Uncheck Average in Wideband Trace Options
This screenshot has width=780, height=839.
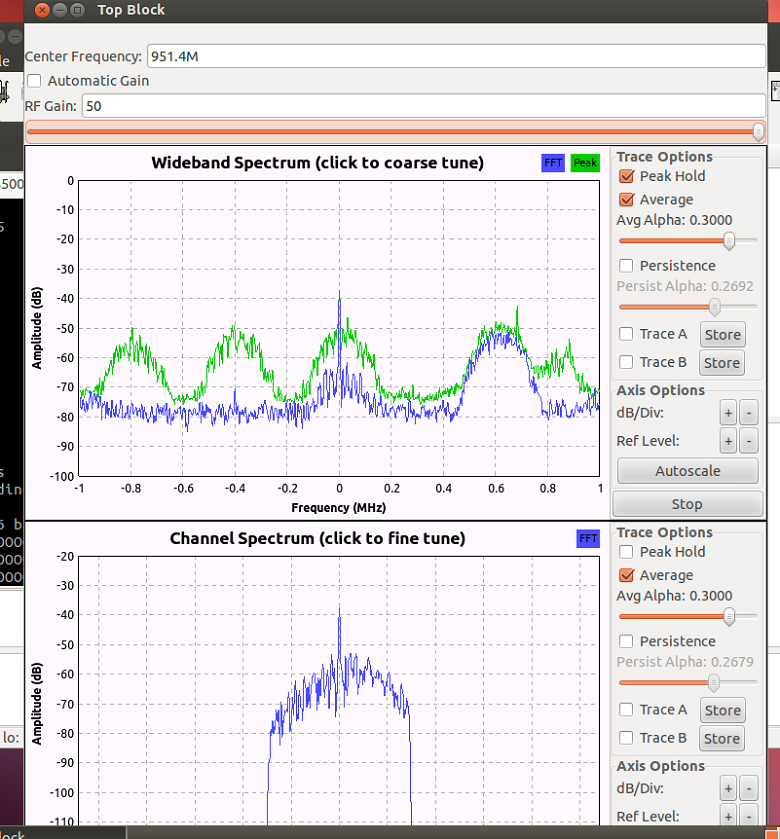[627, 200]
